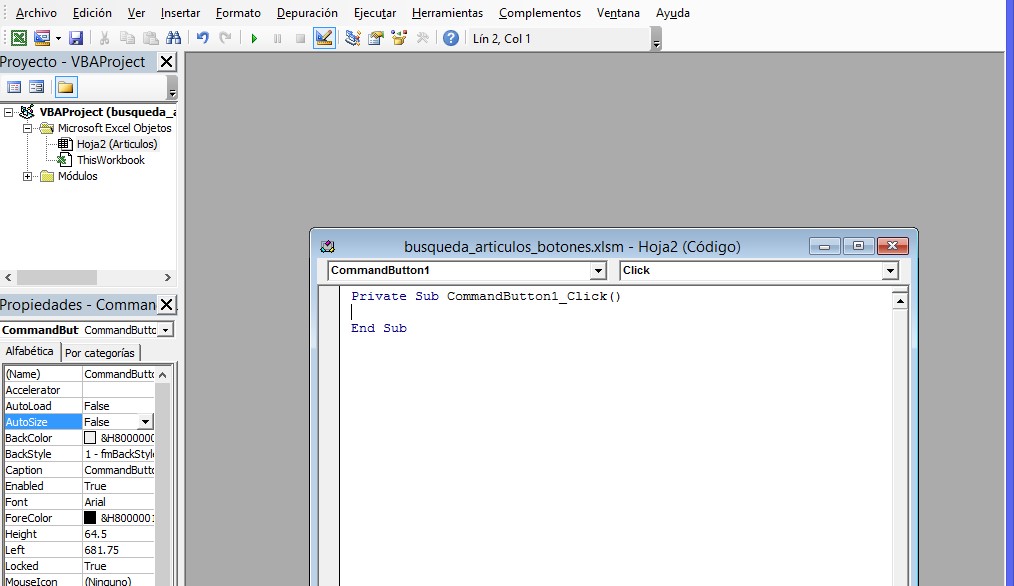Image resolution: width=1014 pixels, height=586 pixels.
Task: Open the CommandButton1 object dropdown
Action: coord(598,271)
